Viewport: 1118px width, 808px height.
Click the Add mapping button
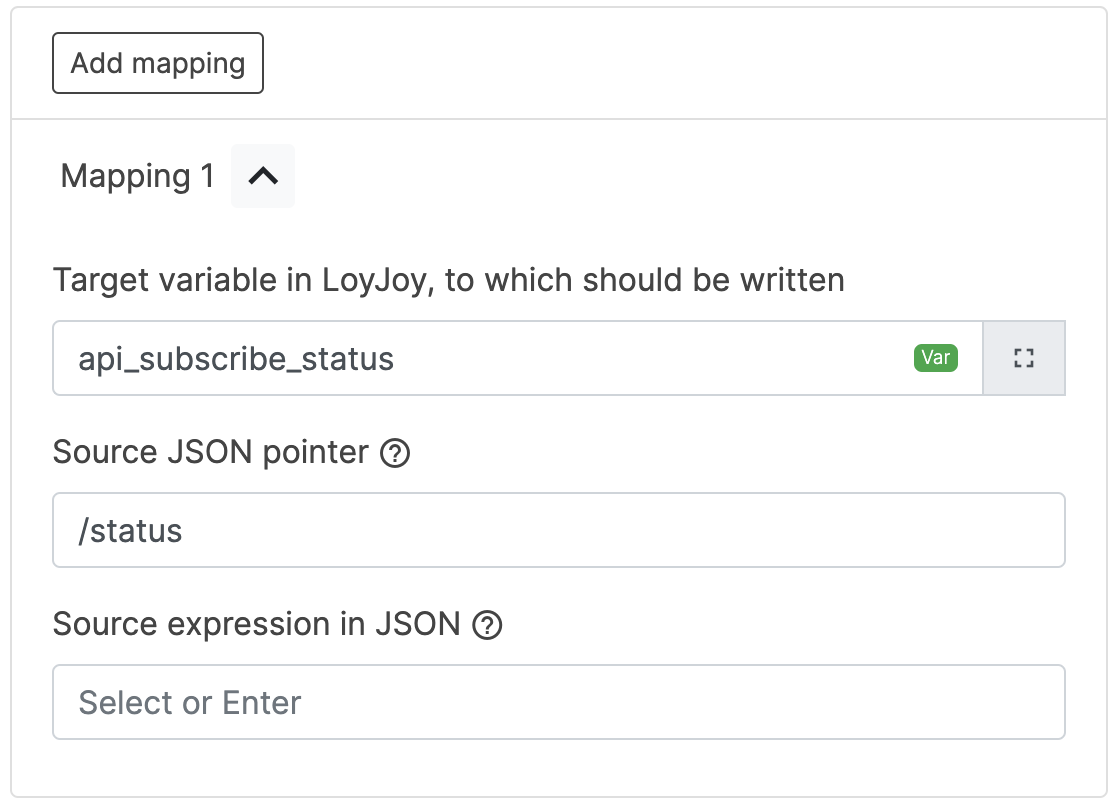(x=158, y=63)
